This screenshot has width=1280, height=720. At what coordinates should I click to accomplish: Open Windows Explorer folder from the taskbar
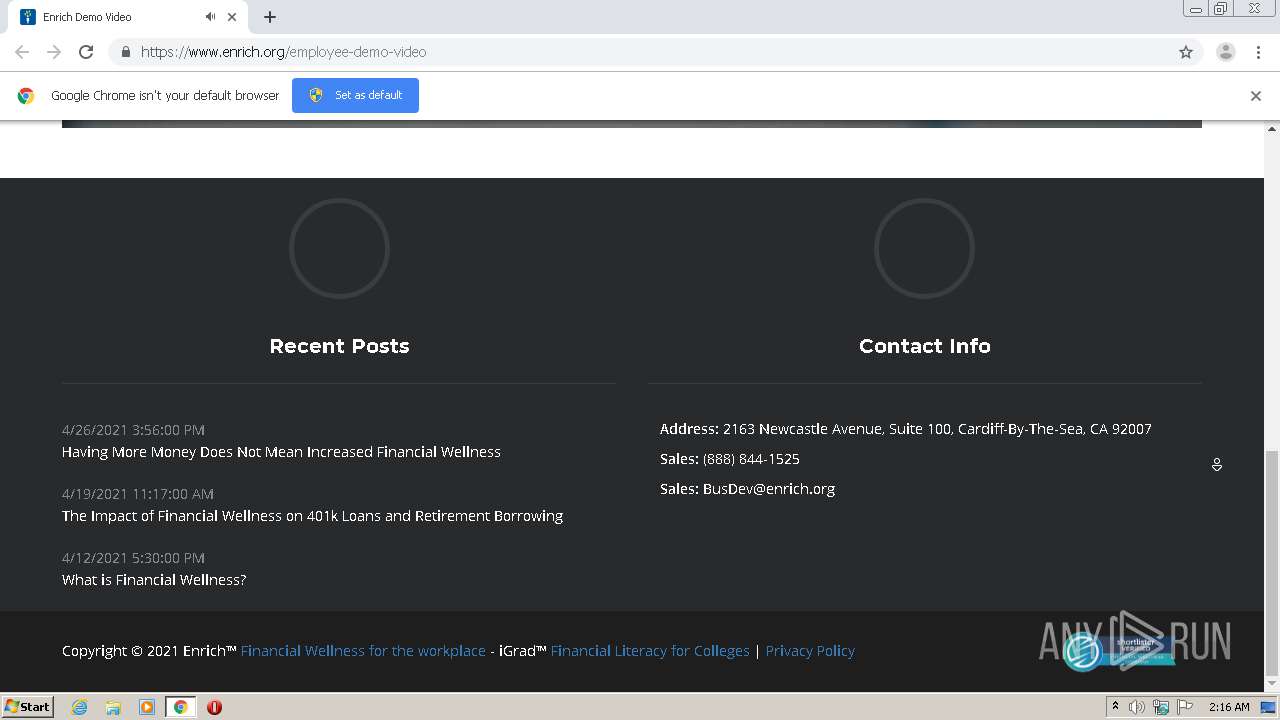click(x=113, y=707)
